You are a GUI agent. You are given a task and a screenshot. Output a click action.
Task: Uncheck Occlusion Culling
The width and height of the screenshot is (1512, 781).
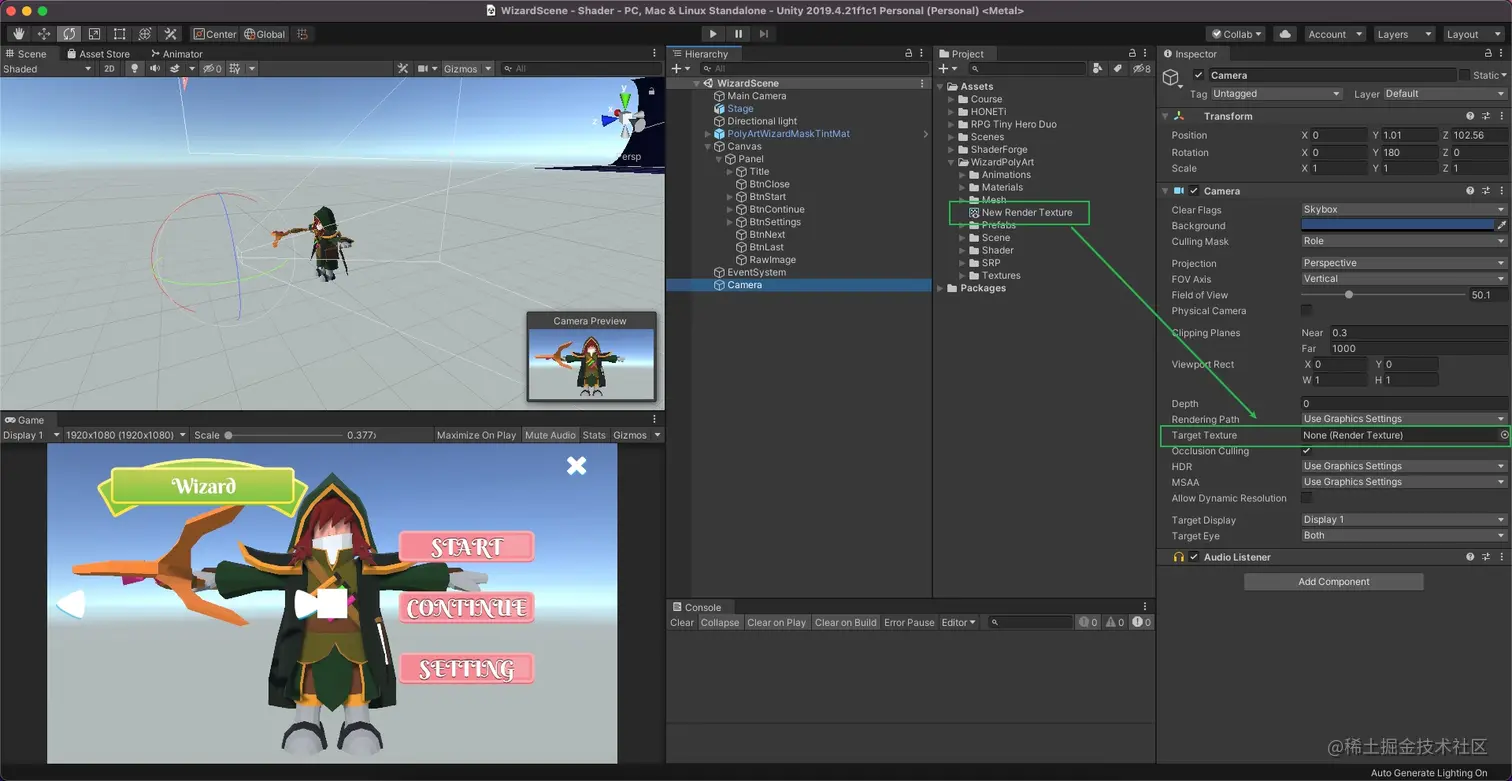click(x=1307, y=451)
